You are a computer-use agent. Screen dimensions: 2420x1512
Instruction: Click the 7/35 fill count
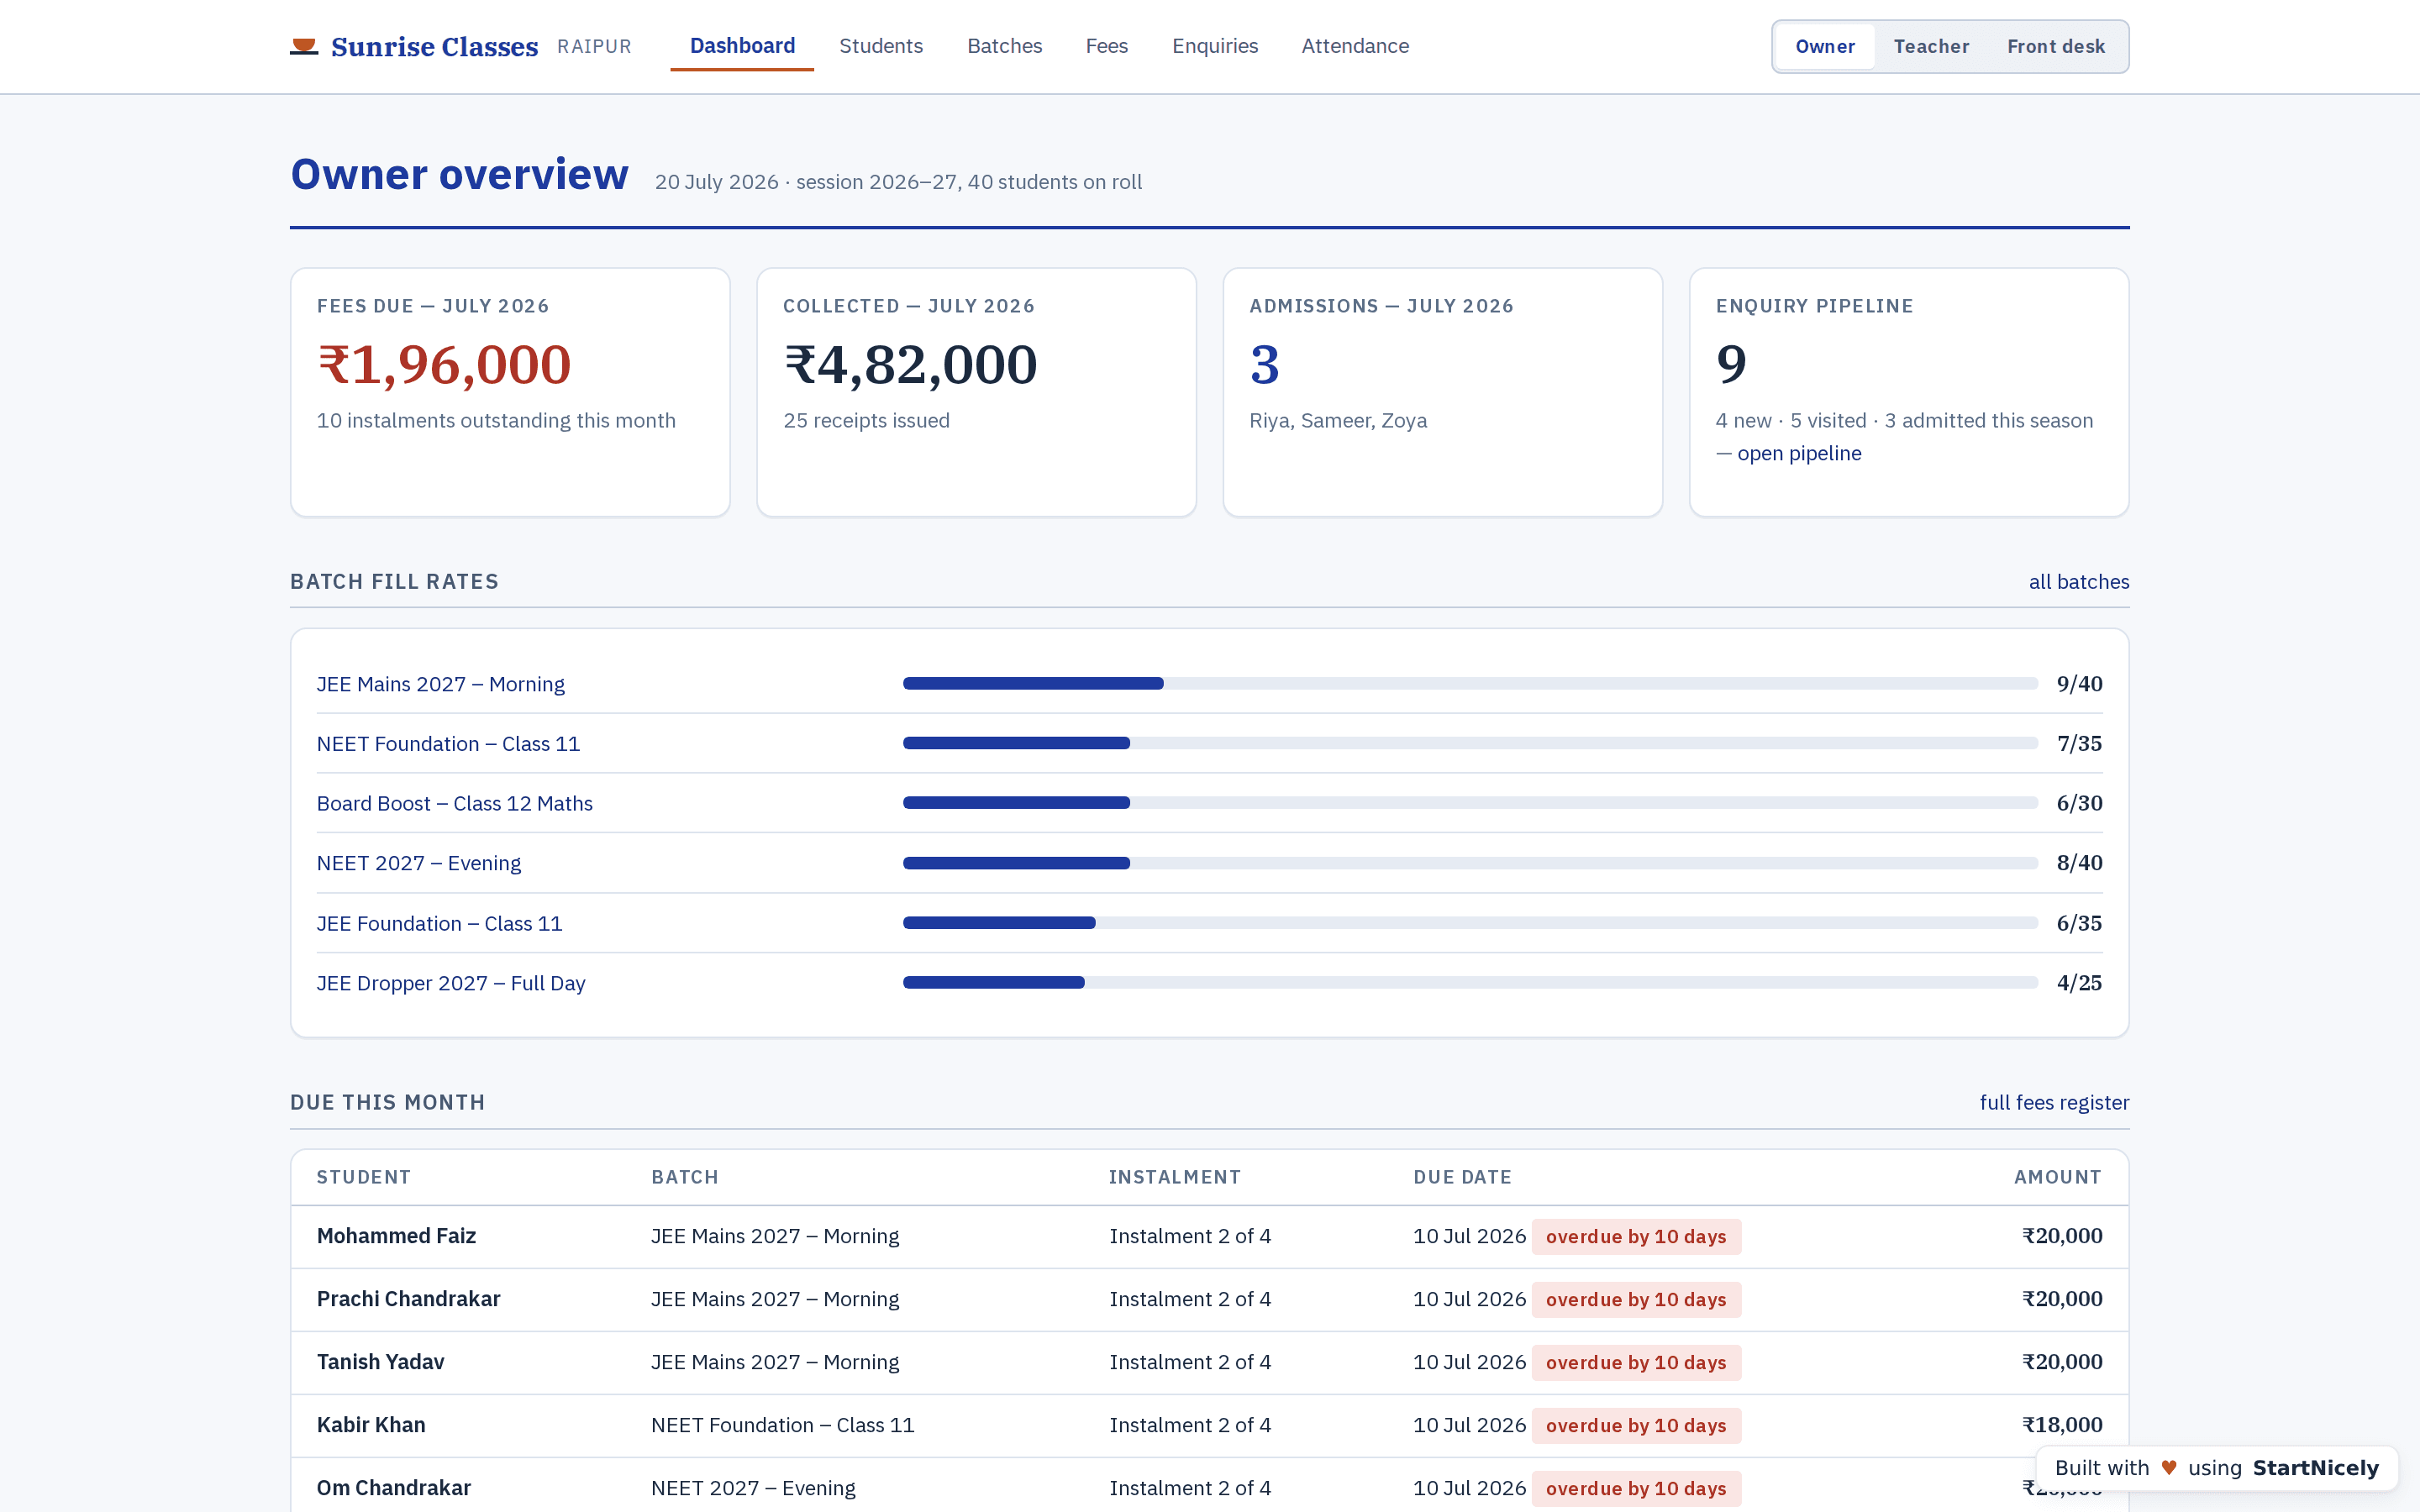(2079, 744)
